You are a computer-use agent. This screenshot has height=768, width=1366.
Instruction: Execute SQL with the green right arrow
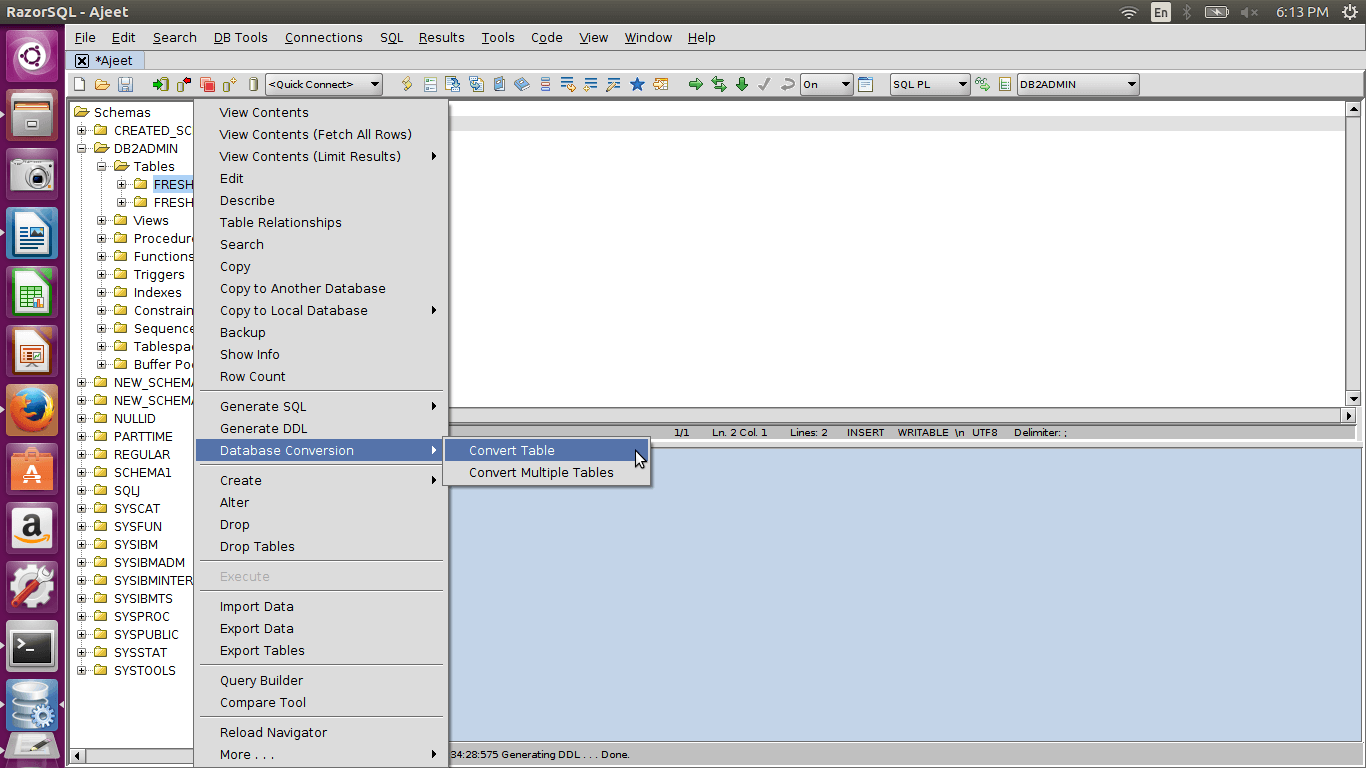point(696,84)
